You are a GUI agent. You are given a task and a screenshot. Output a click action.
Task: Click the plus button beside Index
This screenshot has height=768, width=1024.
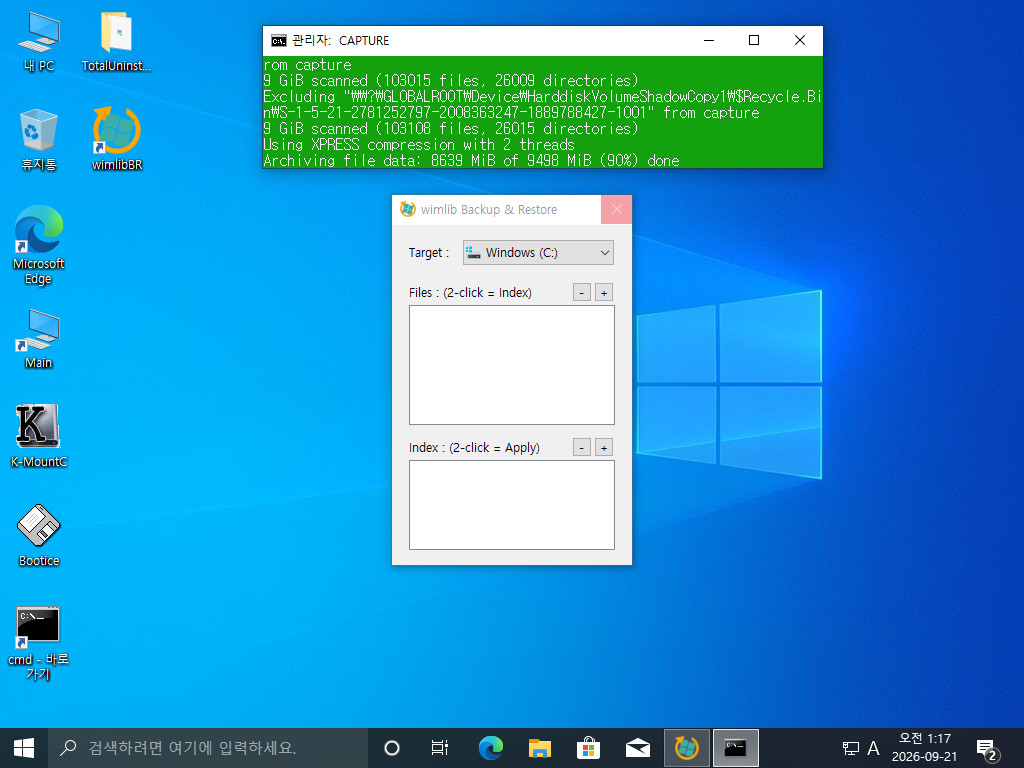pos(604,447)
